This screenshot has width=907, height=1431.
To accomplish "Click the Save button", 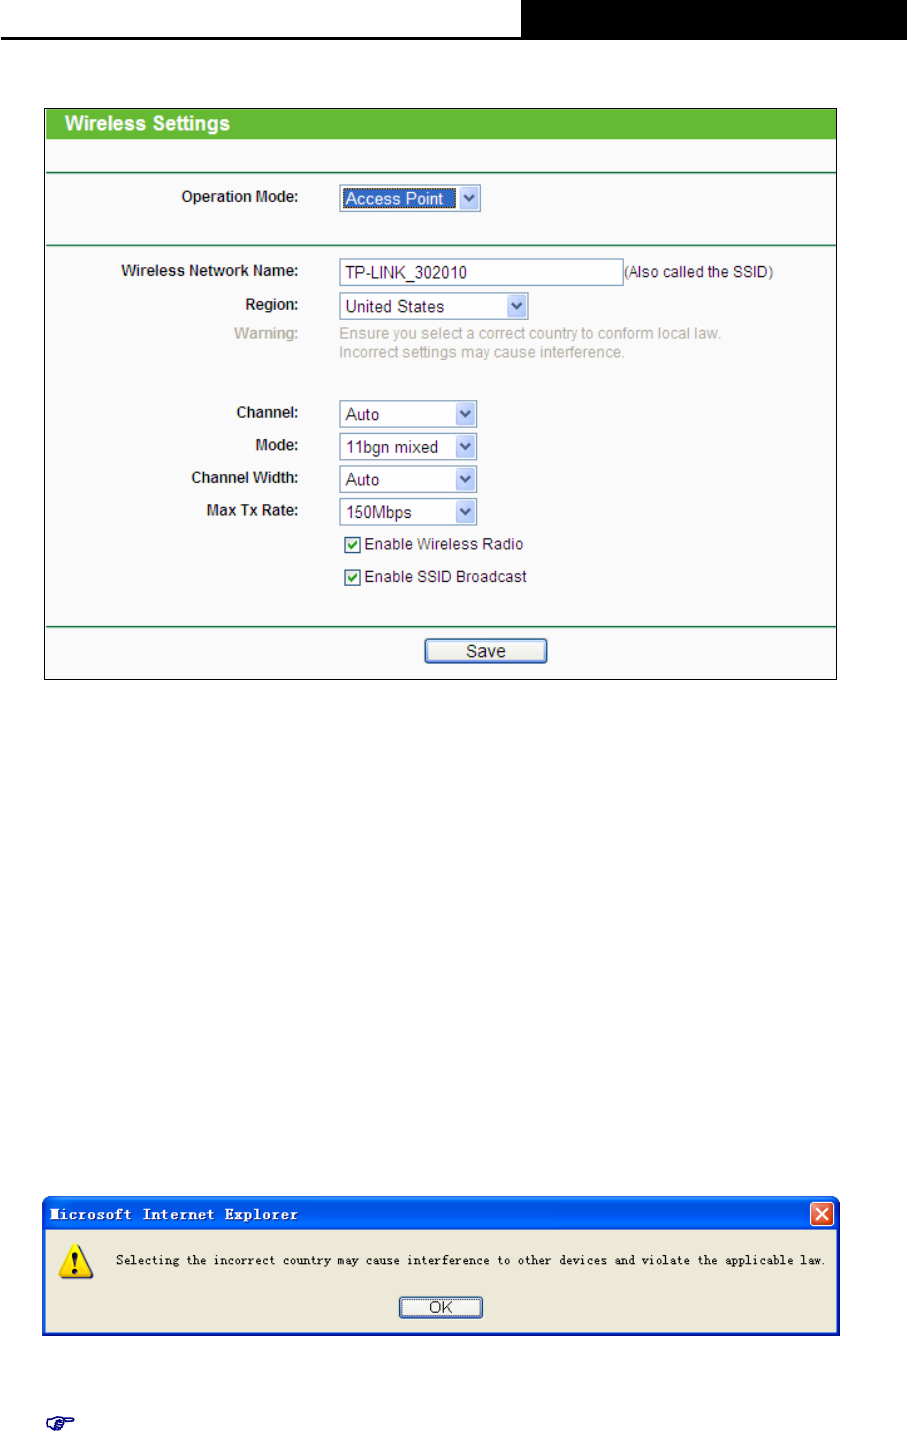I will [486, 651].
